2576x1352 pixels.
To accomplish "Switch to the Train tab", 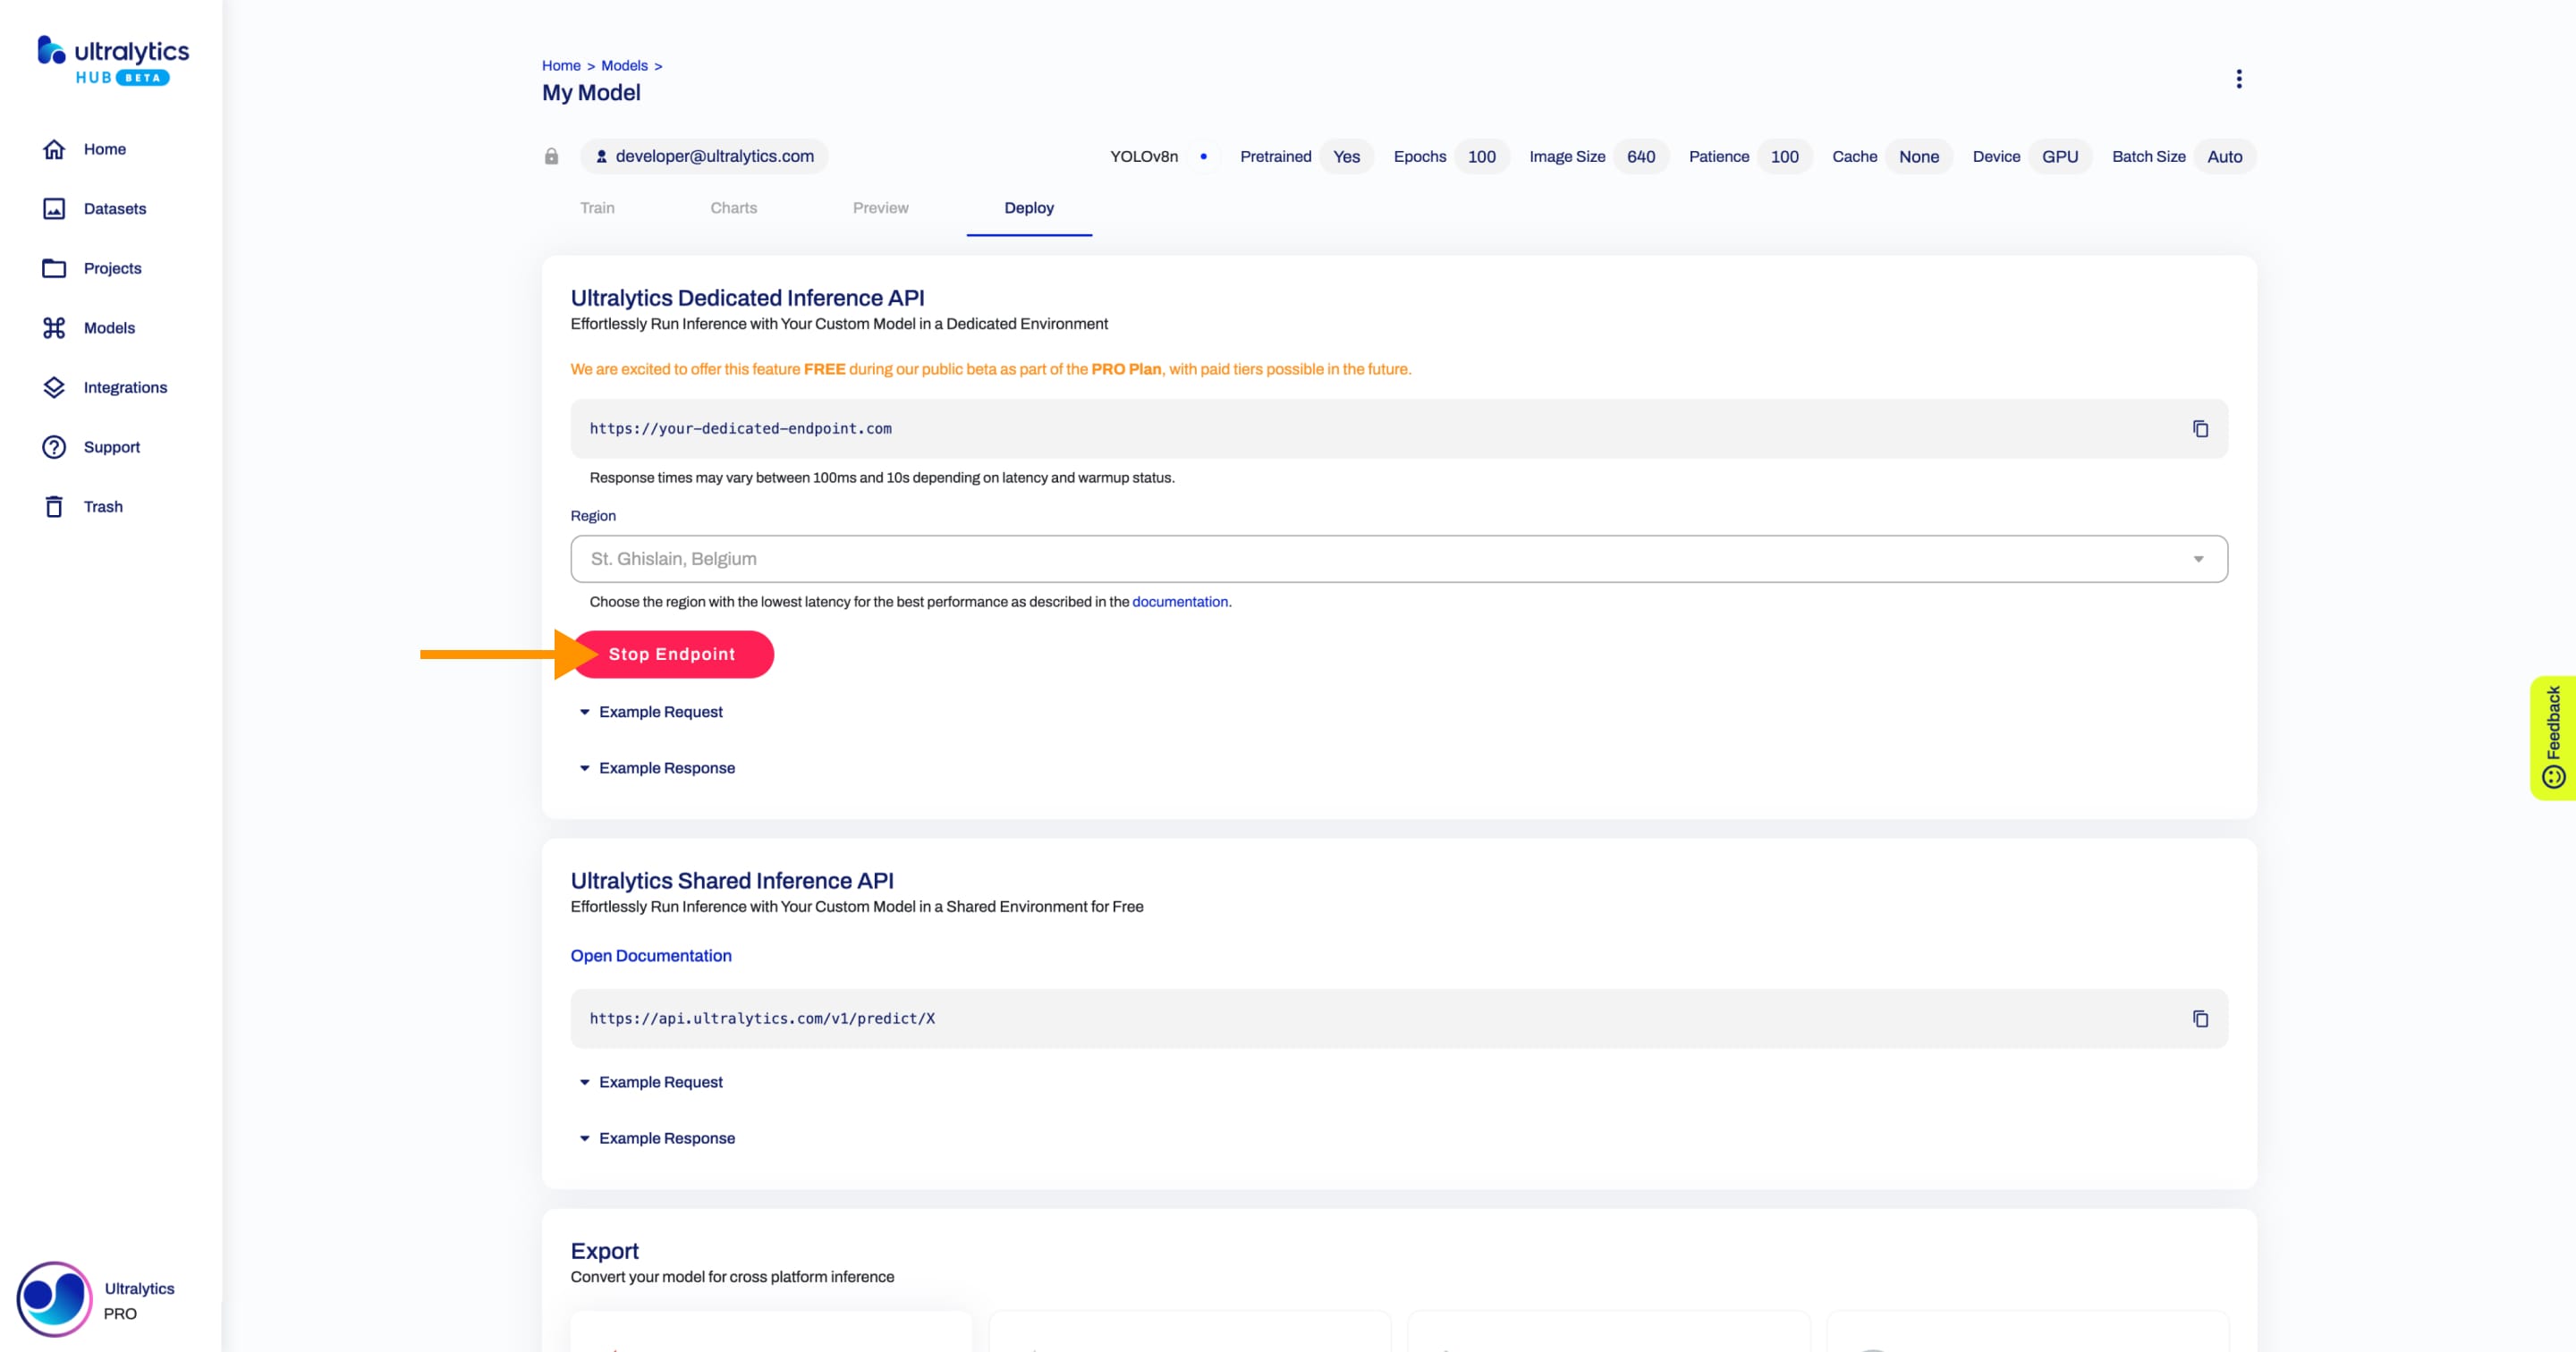I will tap(597, 208).
